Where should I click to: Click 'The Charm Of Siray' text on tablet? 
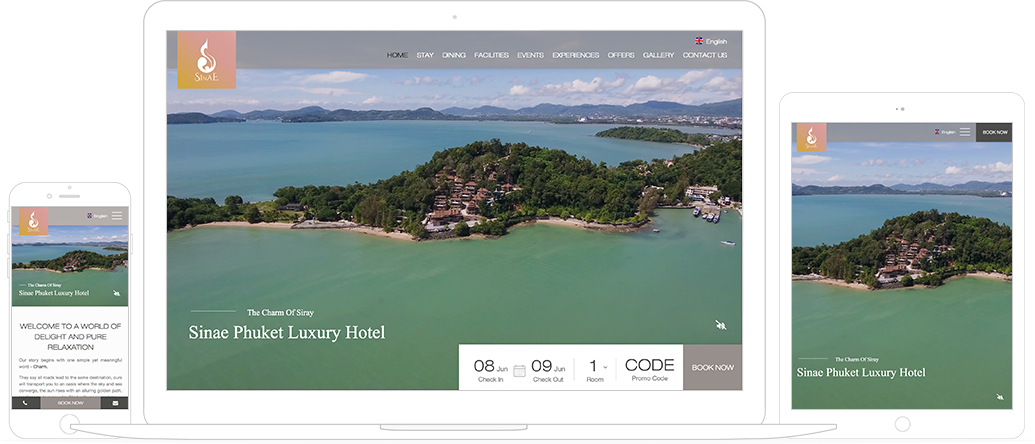[857, 360]
